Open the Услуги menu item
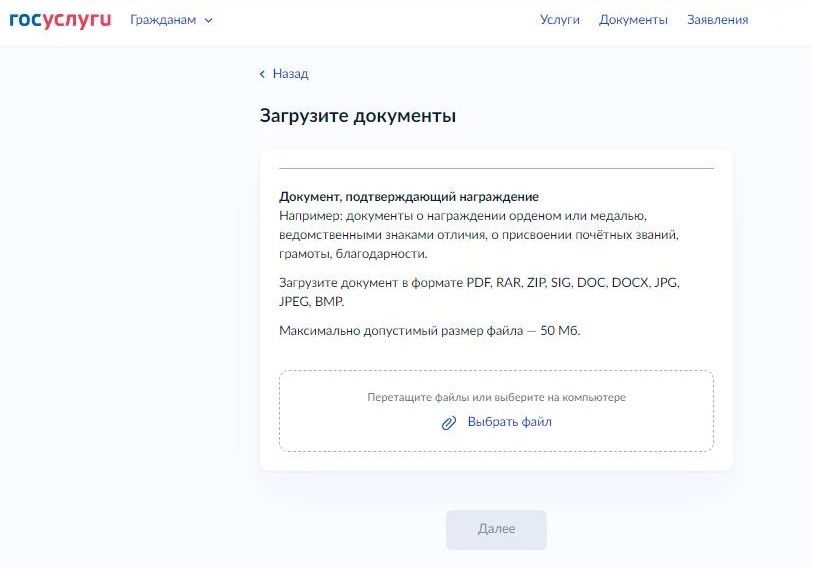Image resolution: width=814 pixels, height=568 pixels. [560, 20]
